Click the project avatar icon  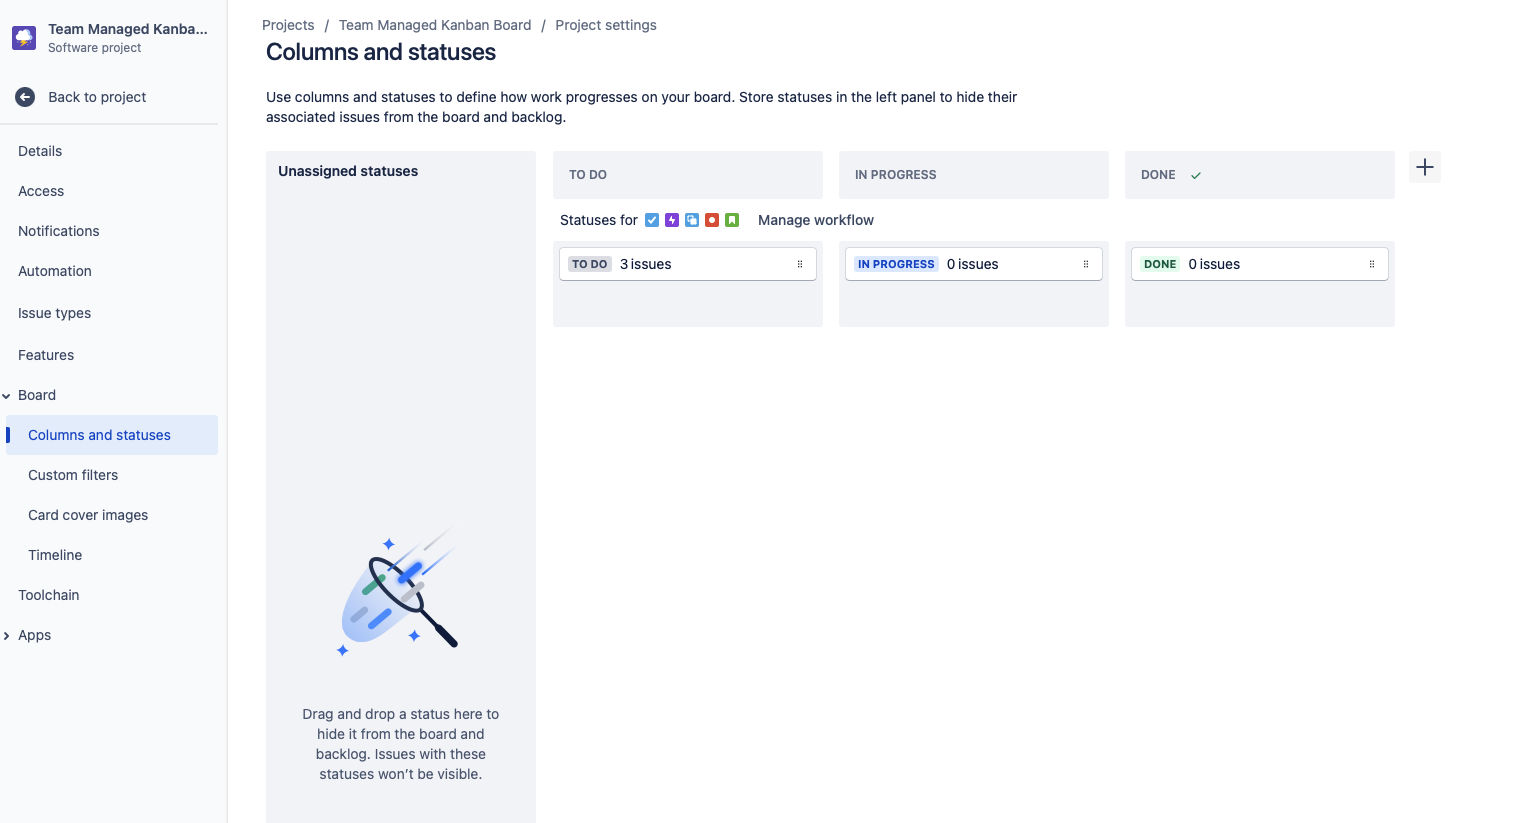24,38
